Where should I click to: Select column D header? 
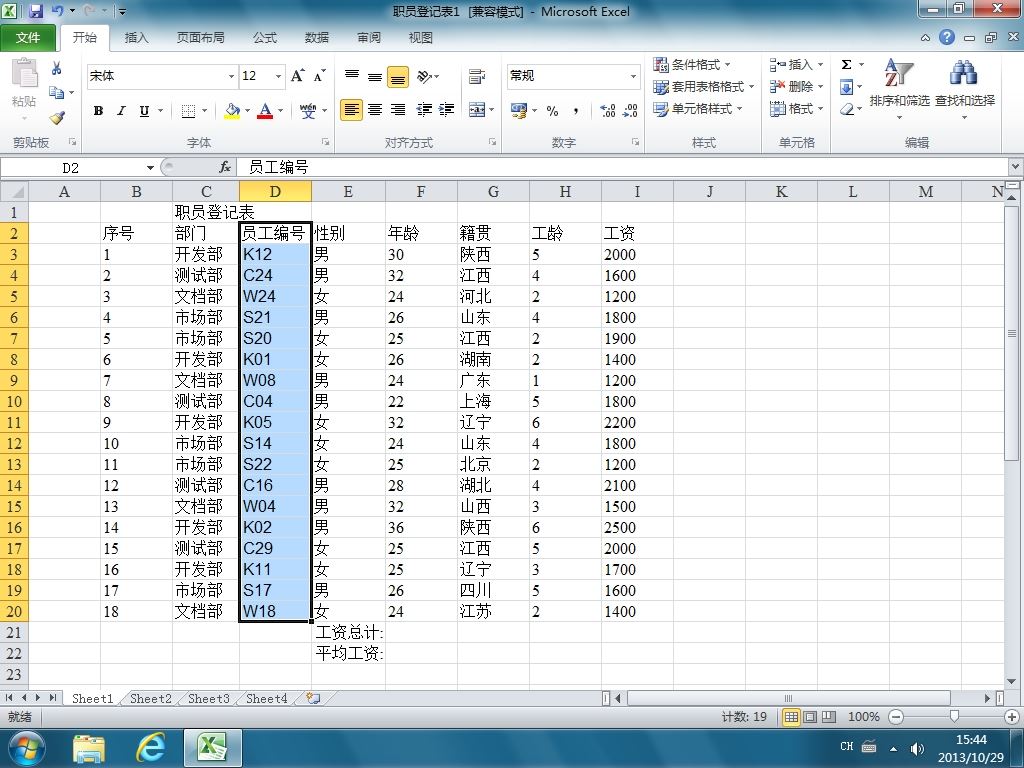(275, 191)
